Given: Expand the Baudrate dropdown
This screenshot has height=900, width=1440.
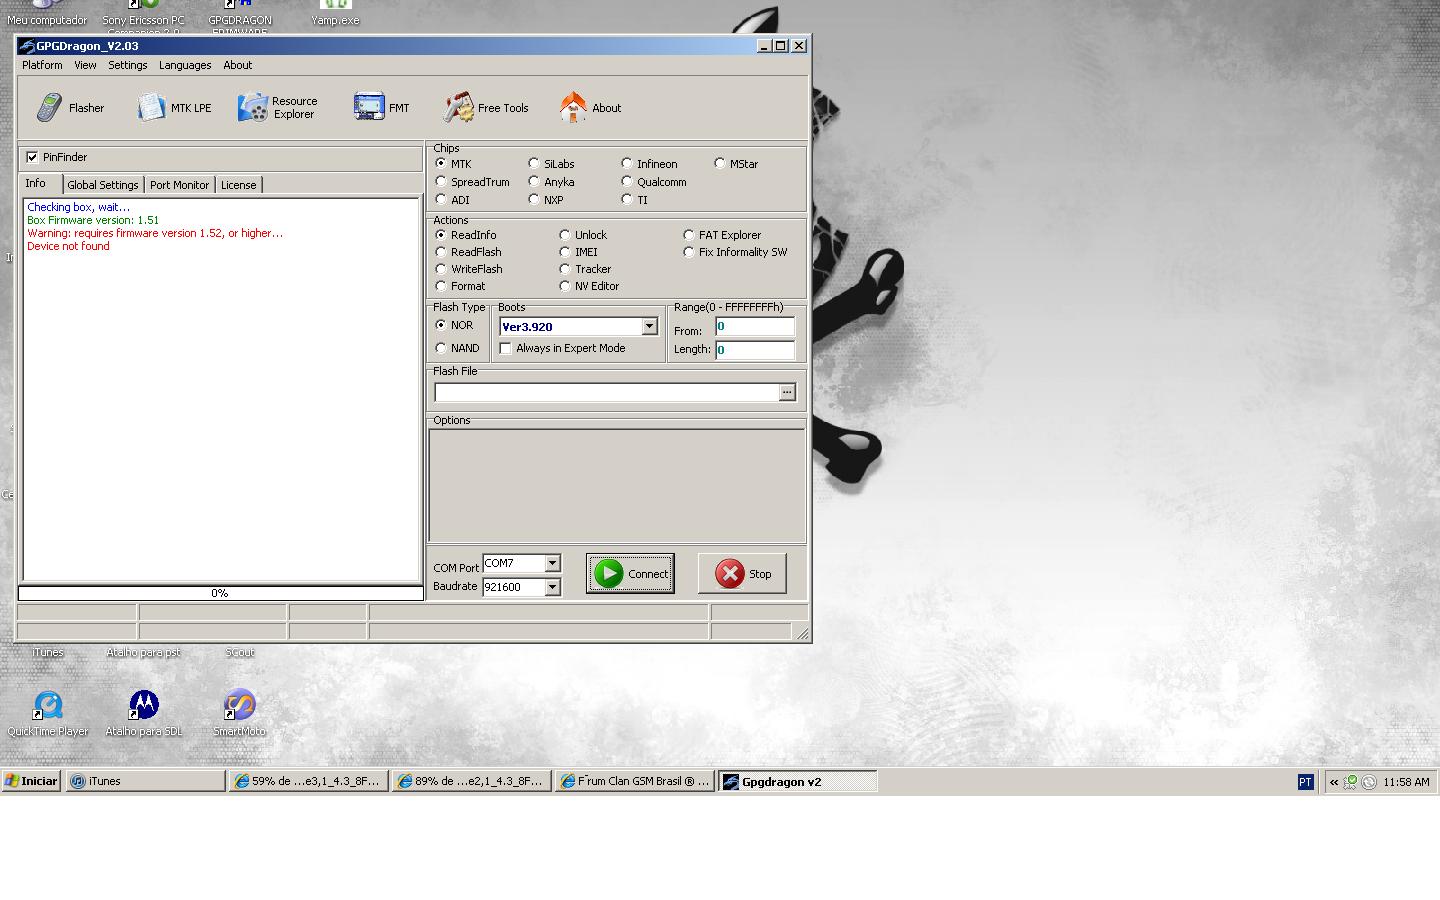Looking at the screenshot, I should pos(552,587).
